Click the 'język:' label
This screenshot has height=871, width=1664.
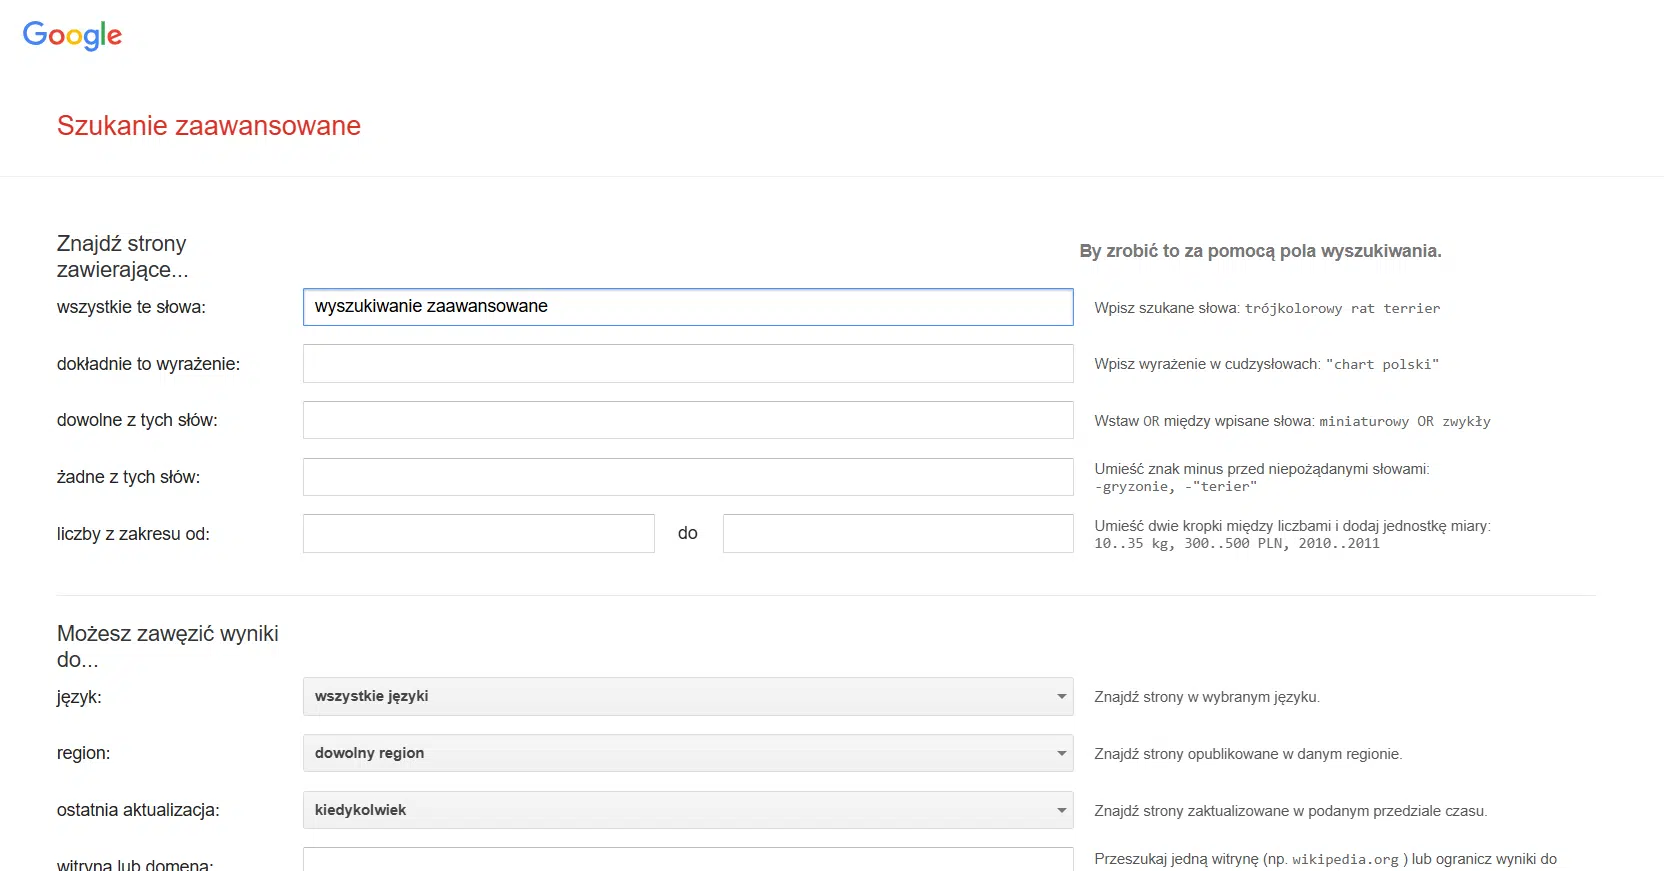79,697
